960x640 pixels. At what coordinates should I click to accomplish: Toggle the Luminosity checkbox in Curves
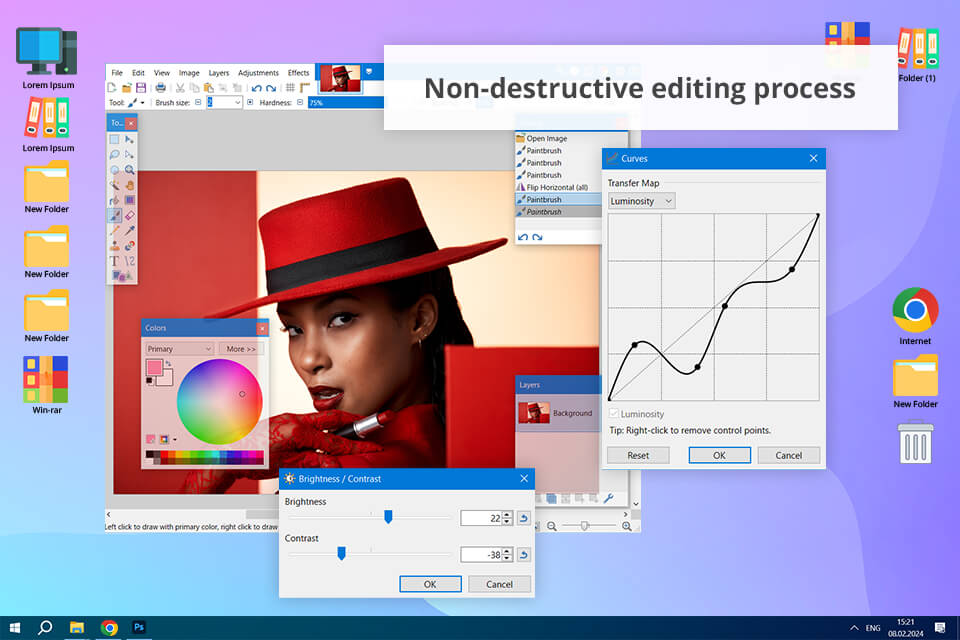[614, 413]
